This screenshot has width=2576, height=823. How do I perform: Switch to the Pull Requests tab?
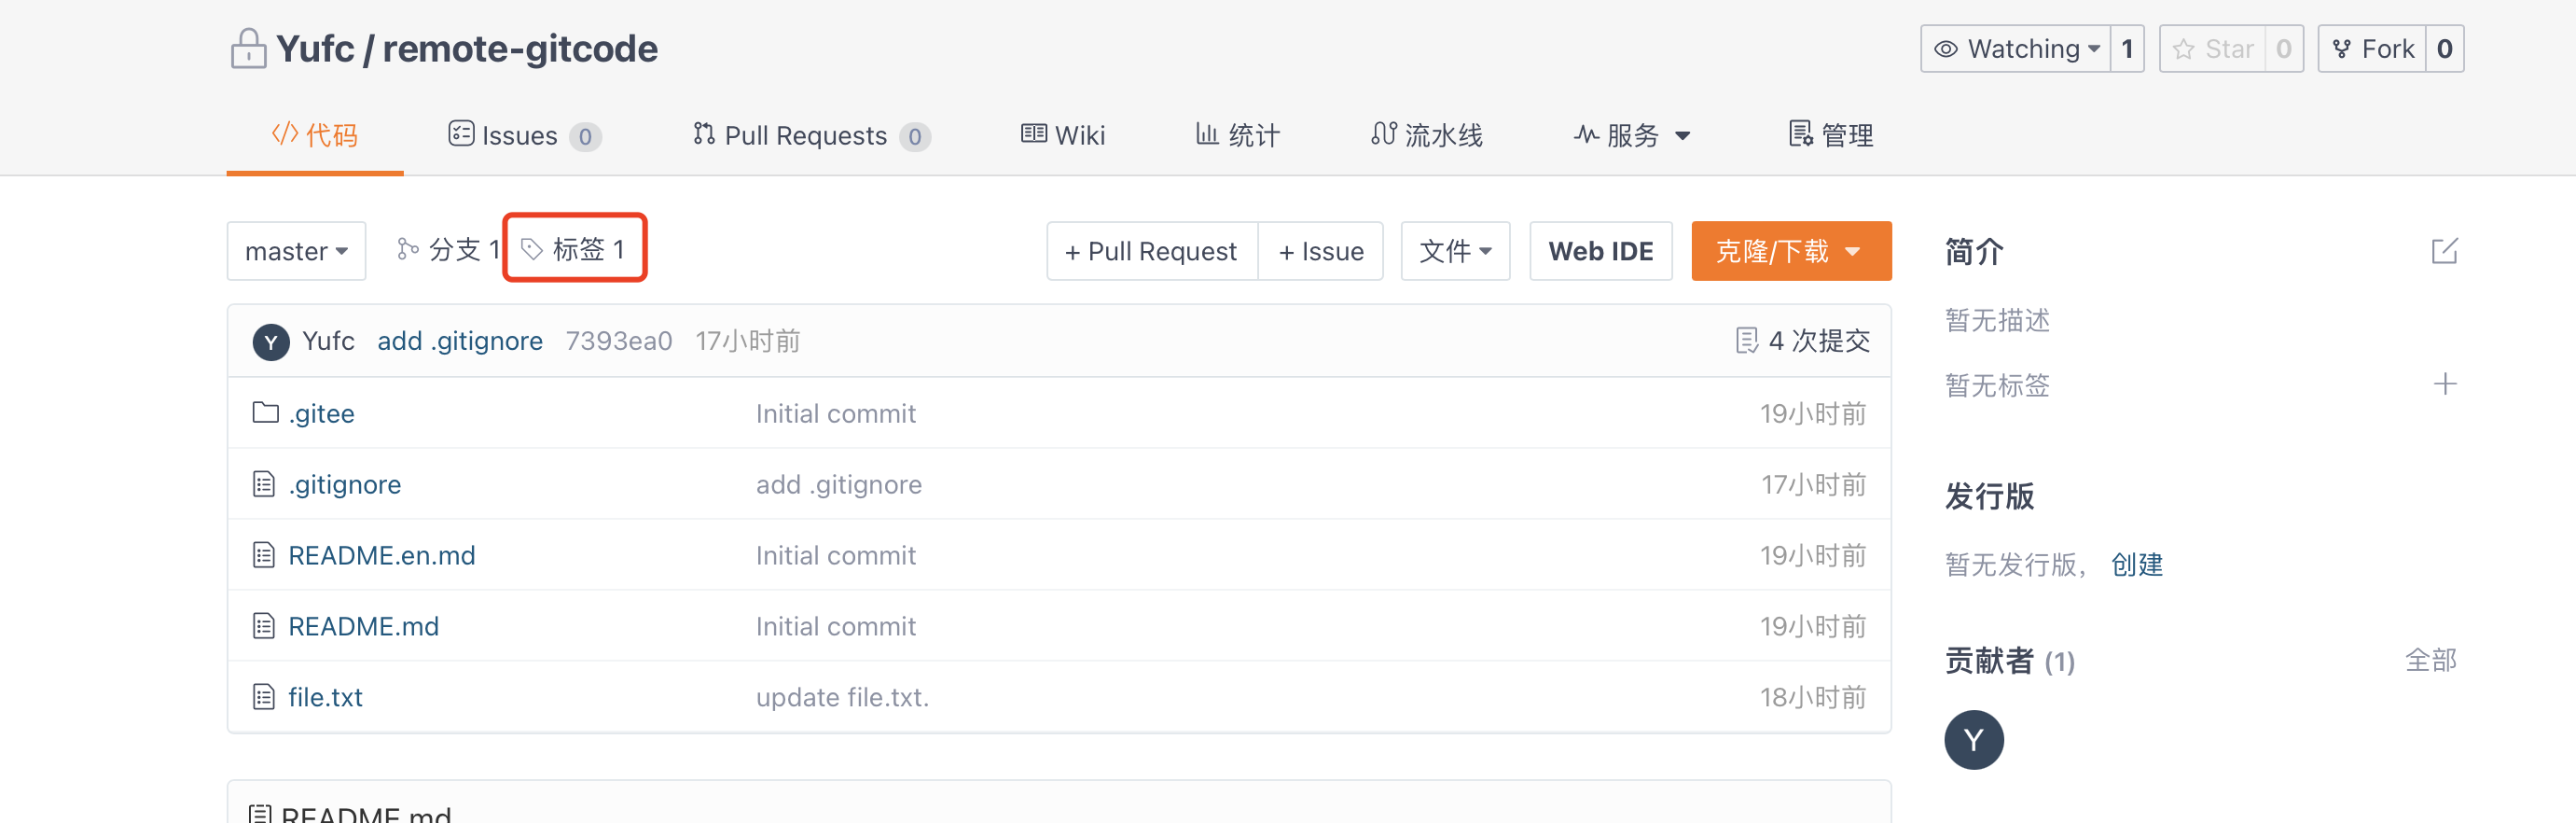810,135
